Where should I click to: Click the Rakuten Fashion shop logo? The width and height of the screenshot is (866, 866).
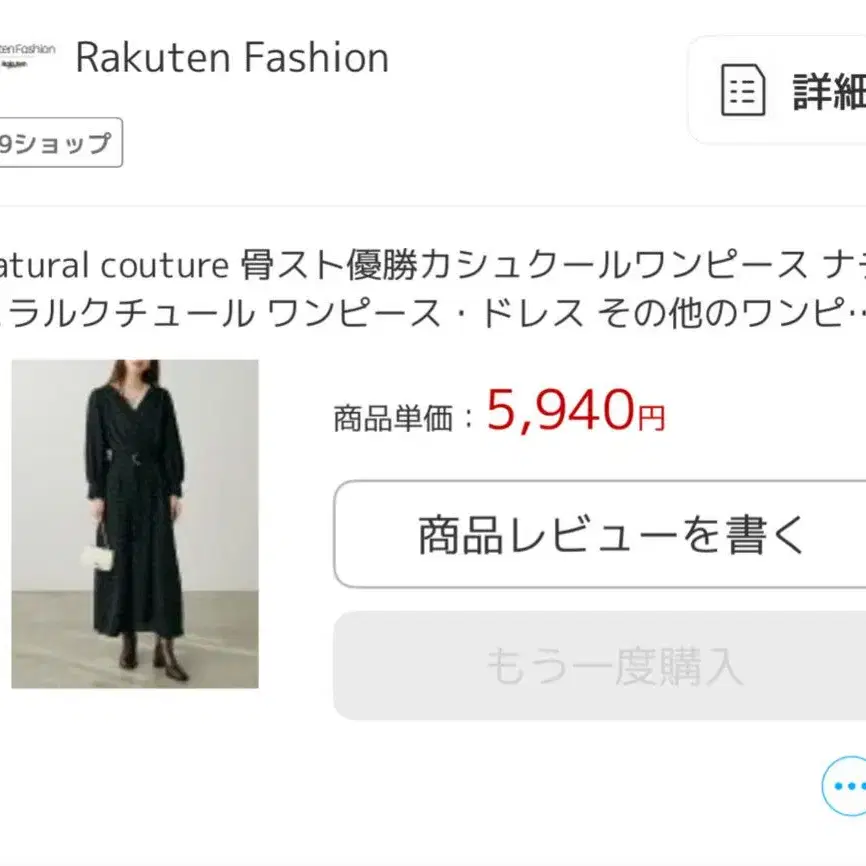[27, 58]
